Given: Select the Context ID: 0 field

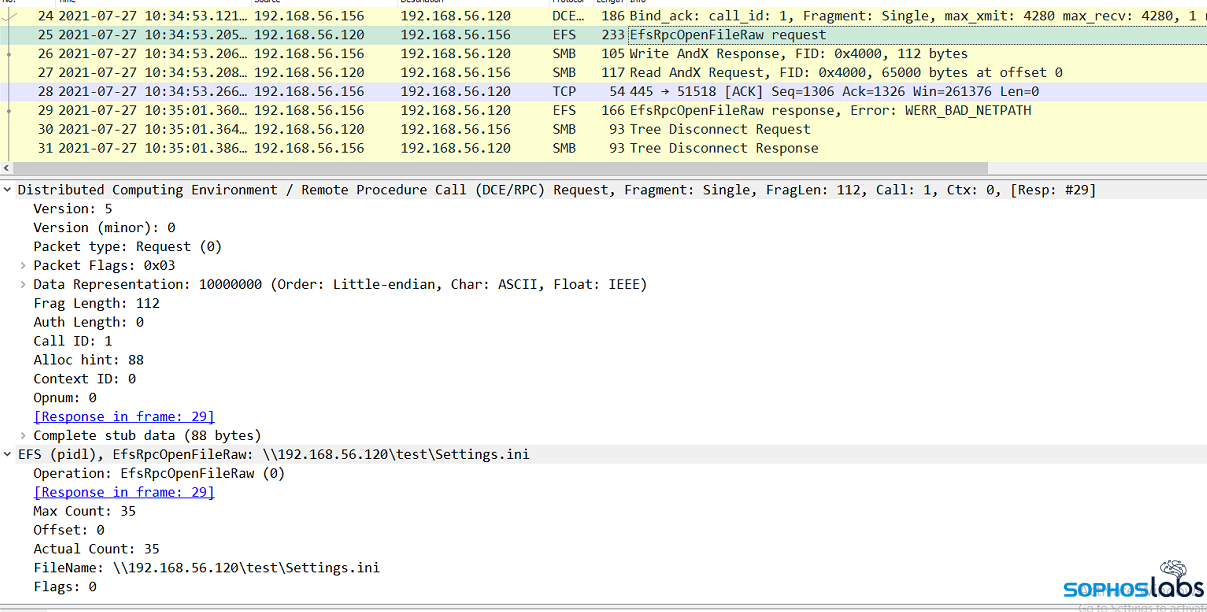Looking at the screenshot, I should (x=84, y=379).
